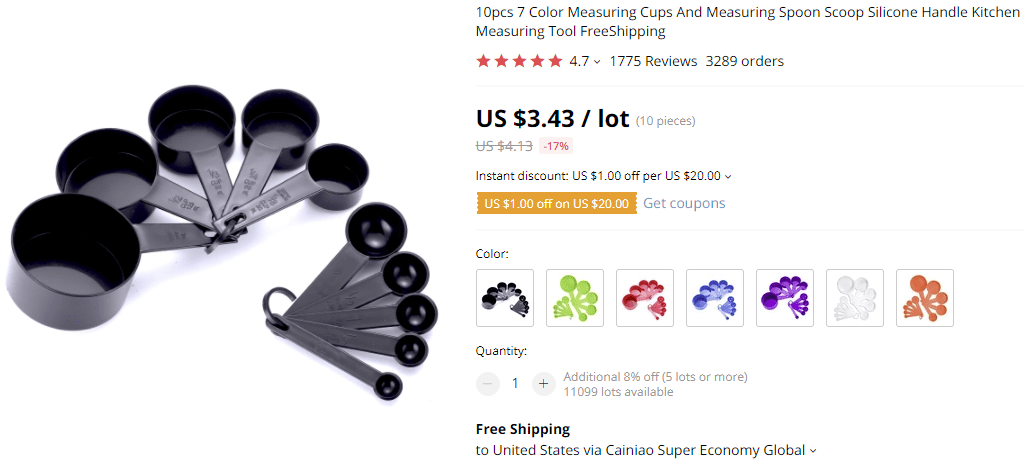
Task: Expand the 4.7 rating breakdown chevron
Action: (597, 62)
